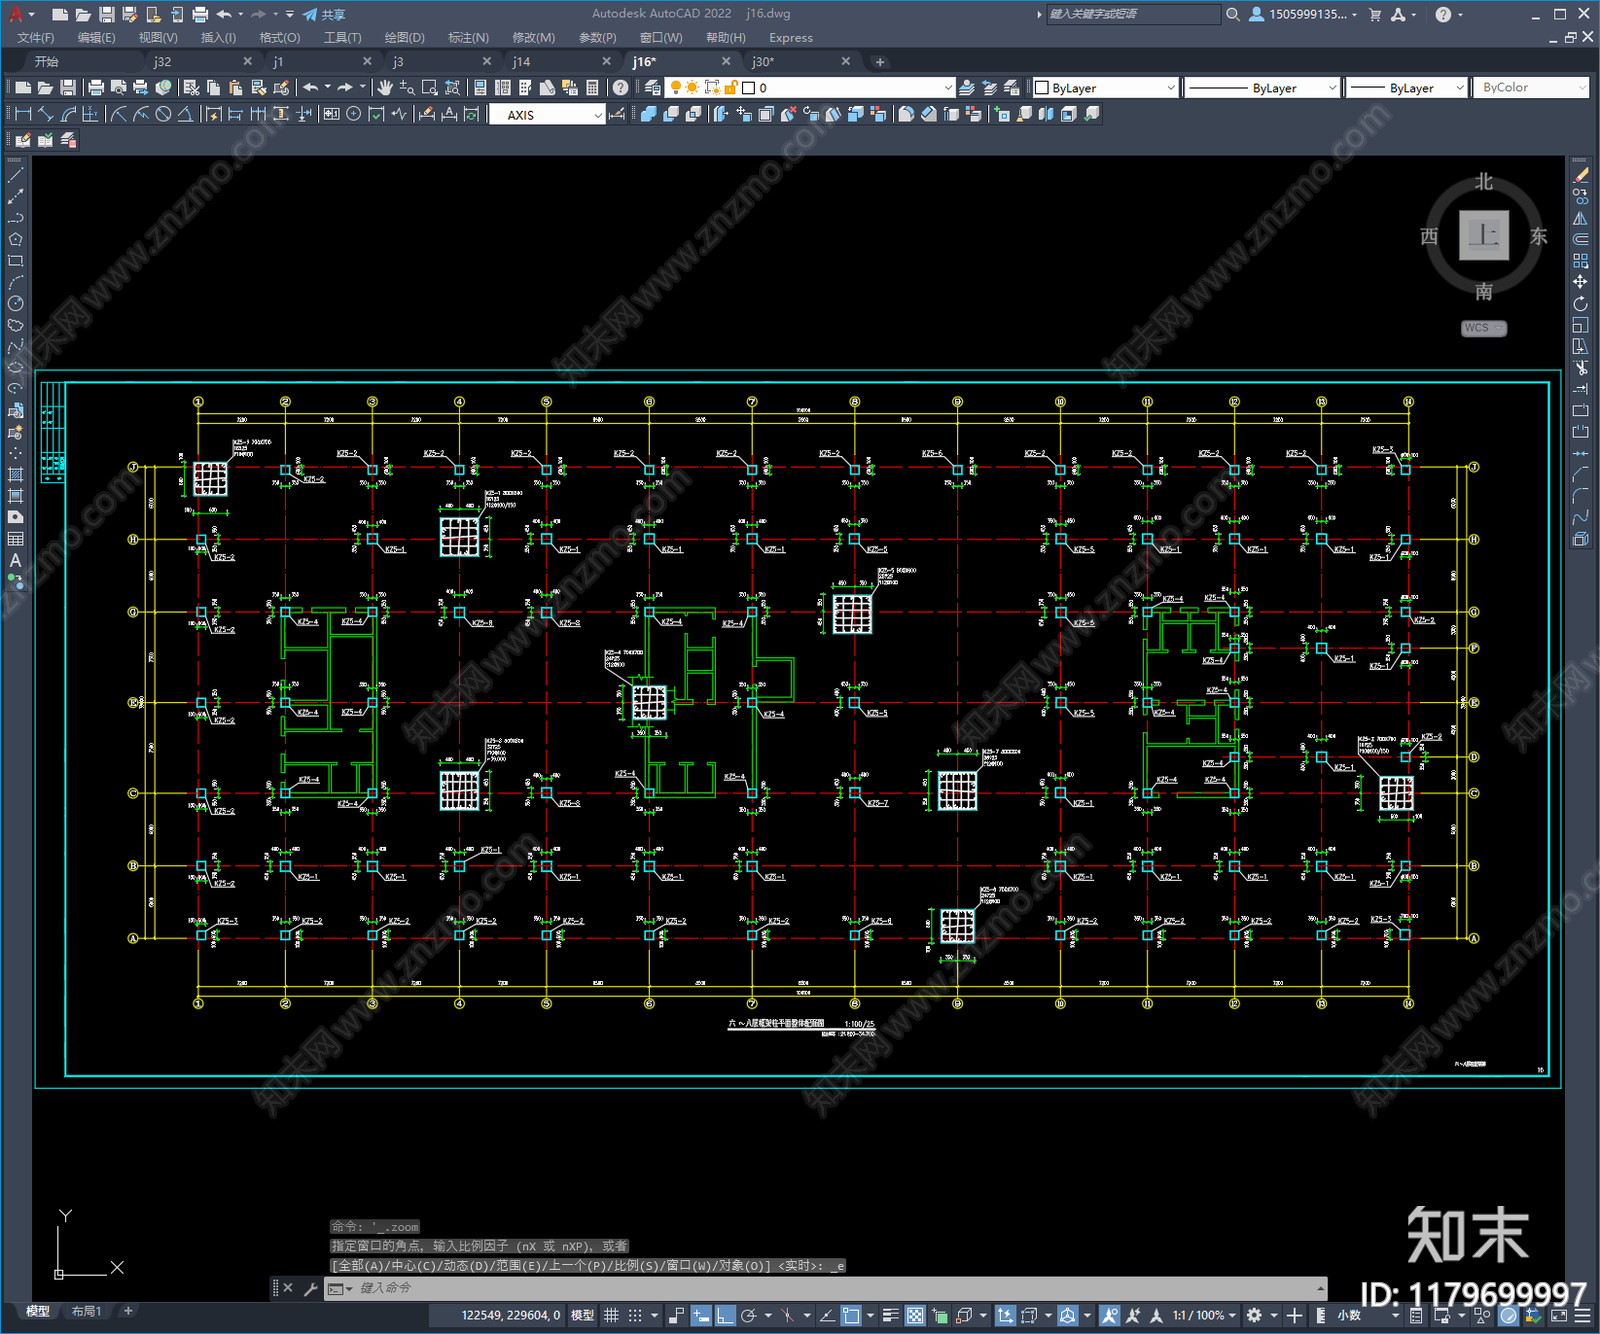Viewport: 1600px width, 1334px height.
Task: Toggle grid display in status bar
Action: point(611,1316)
